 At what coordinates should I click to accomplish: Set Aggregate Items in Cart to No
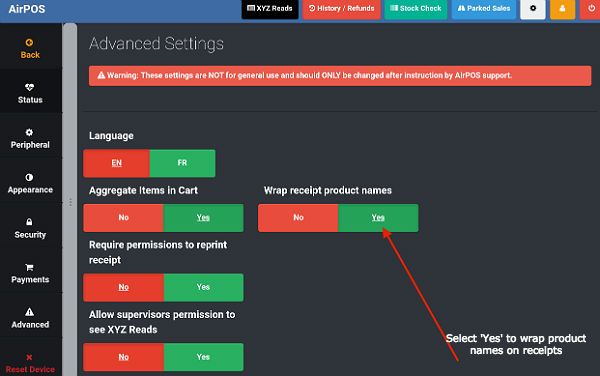pos(123,218)
